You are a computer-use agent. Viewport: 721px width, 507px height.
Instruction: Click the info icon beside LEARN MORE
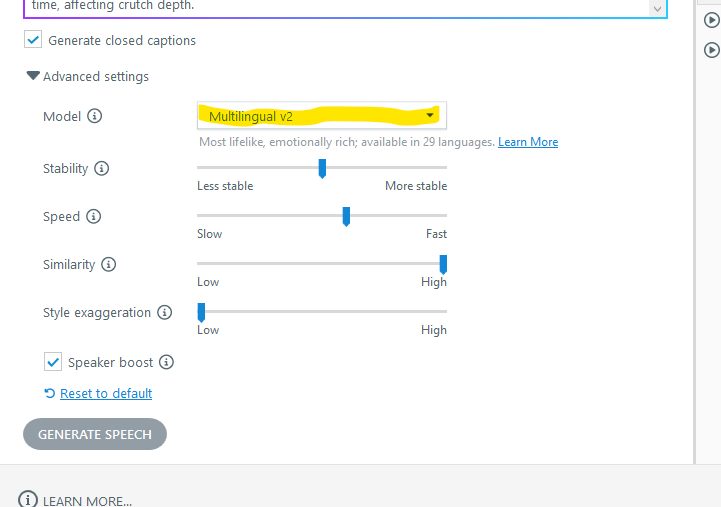tap(28, 500)
